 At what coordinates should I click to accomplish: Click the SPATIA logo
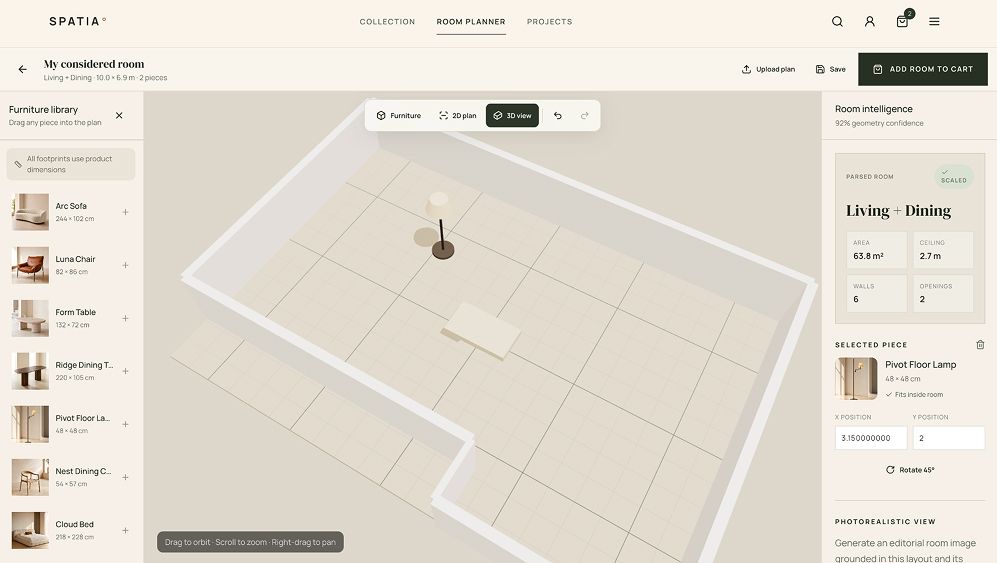pos(78,22)
